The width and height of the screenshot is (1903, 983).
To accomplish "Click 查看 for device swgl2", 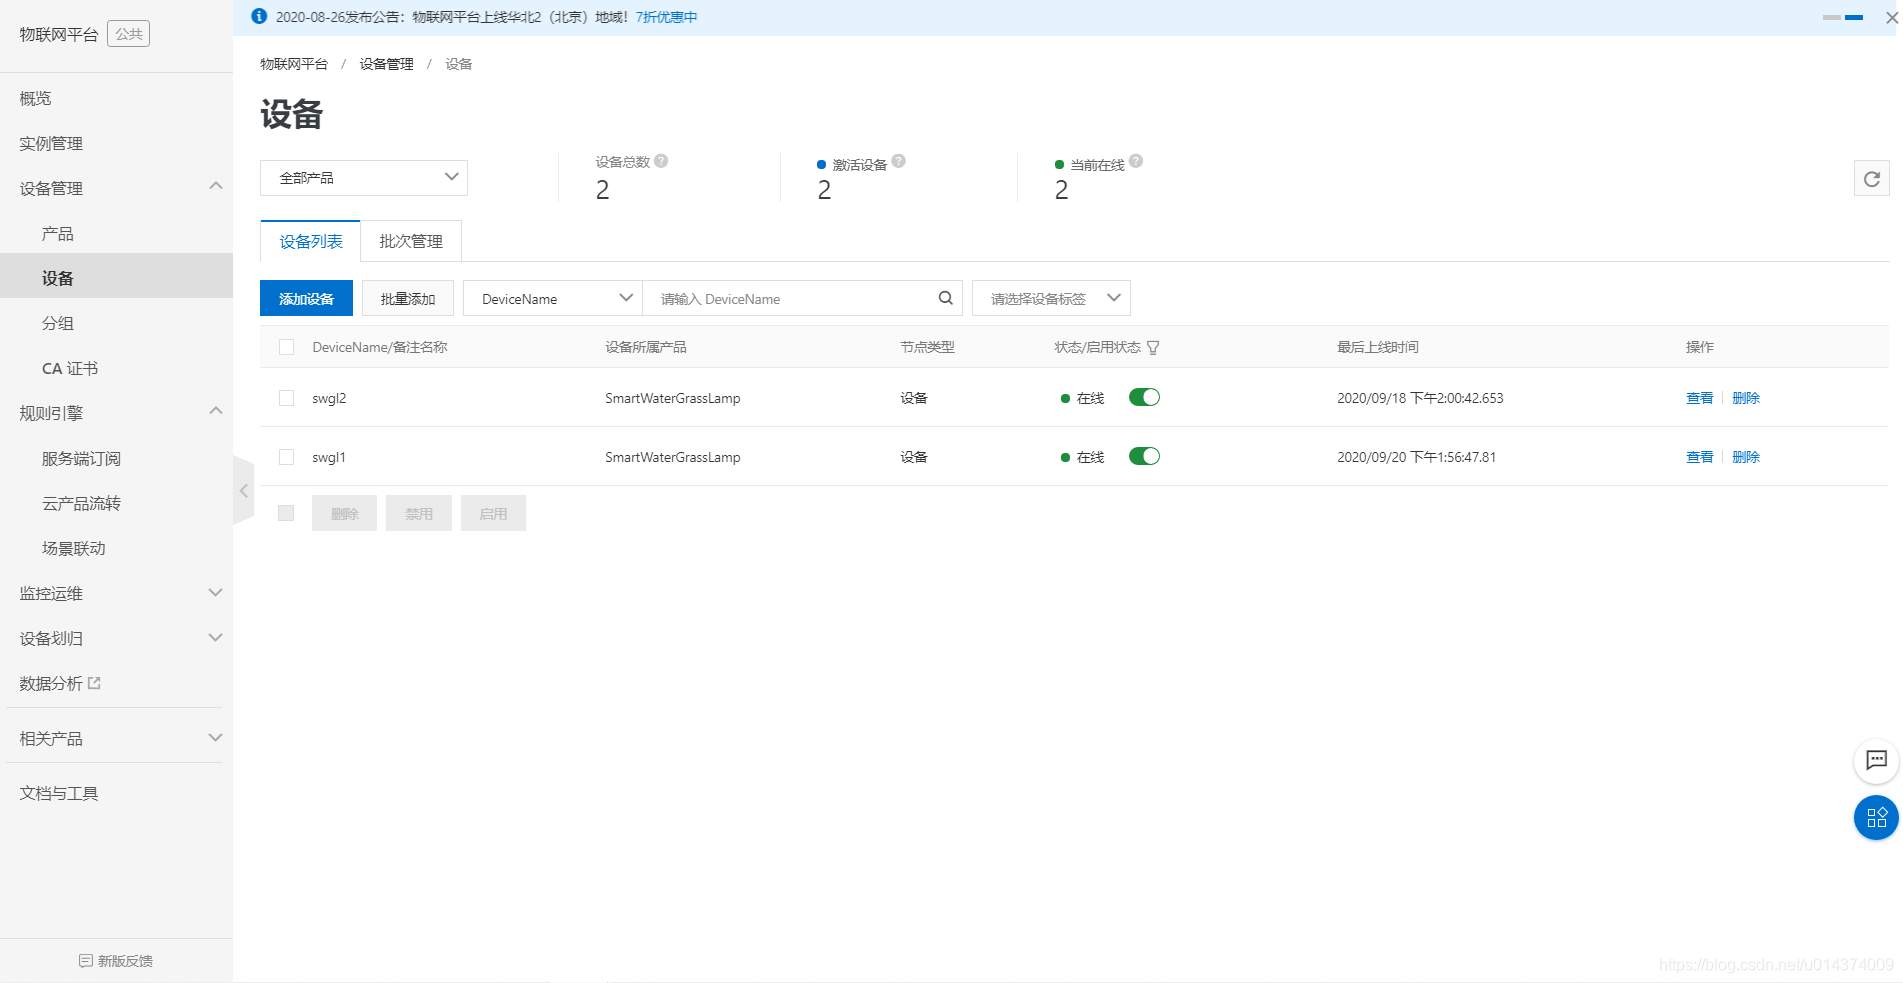I will 1699,398.
